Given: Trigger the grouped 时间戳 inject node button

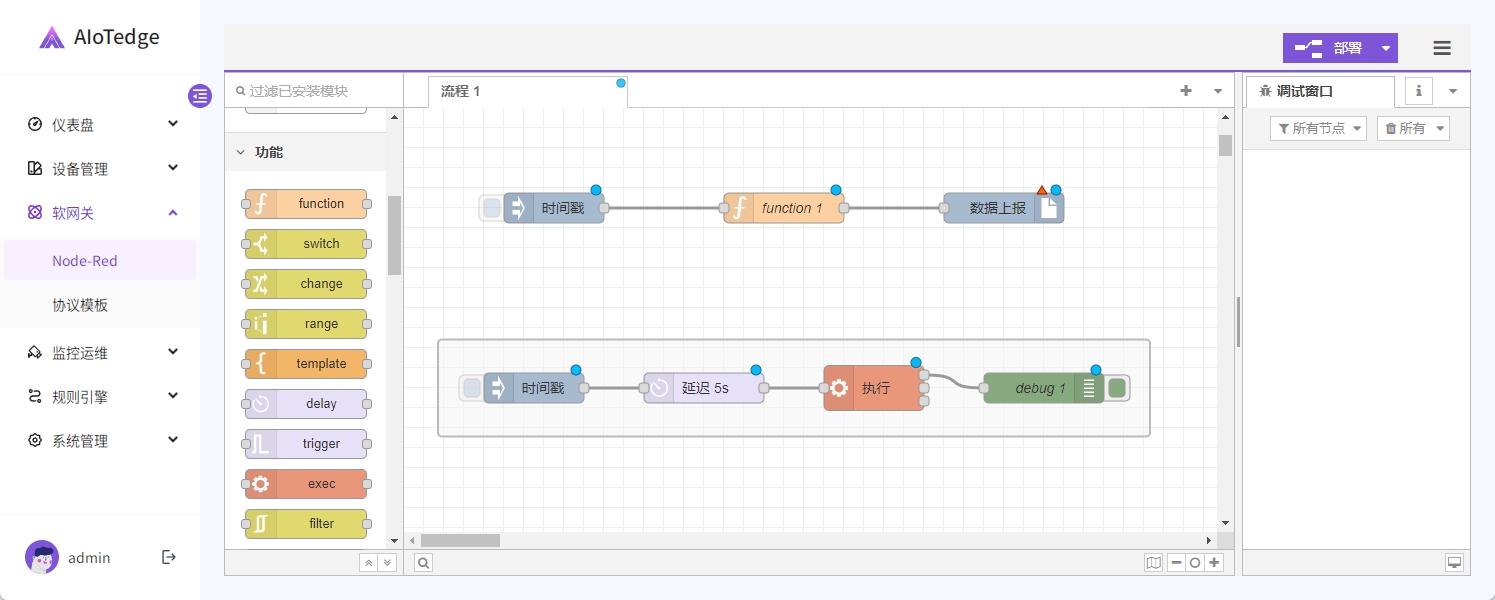Looking at the screenshot, I should point(471,388).
